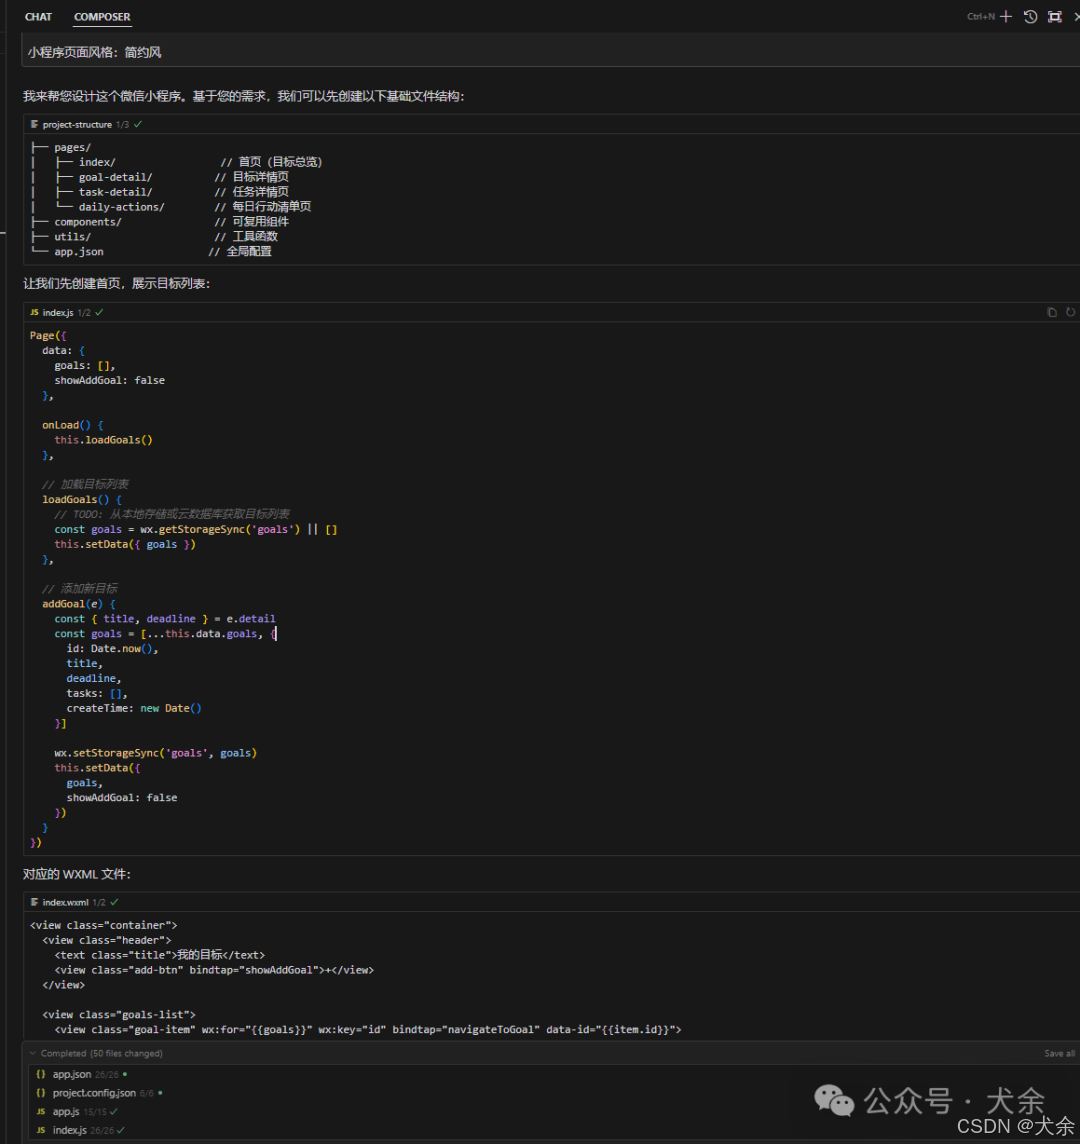
Task: Click the message field with 小程序页面风格：简约风
Action: [x=551, y=52]
